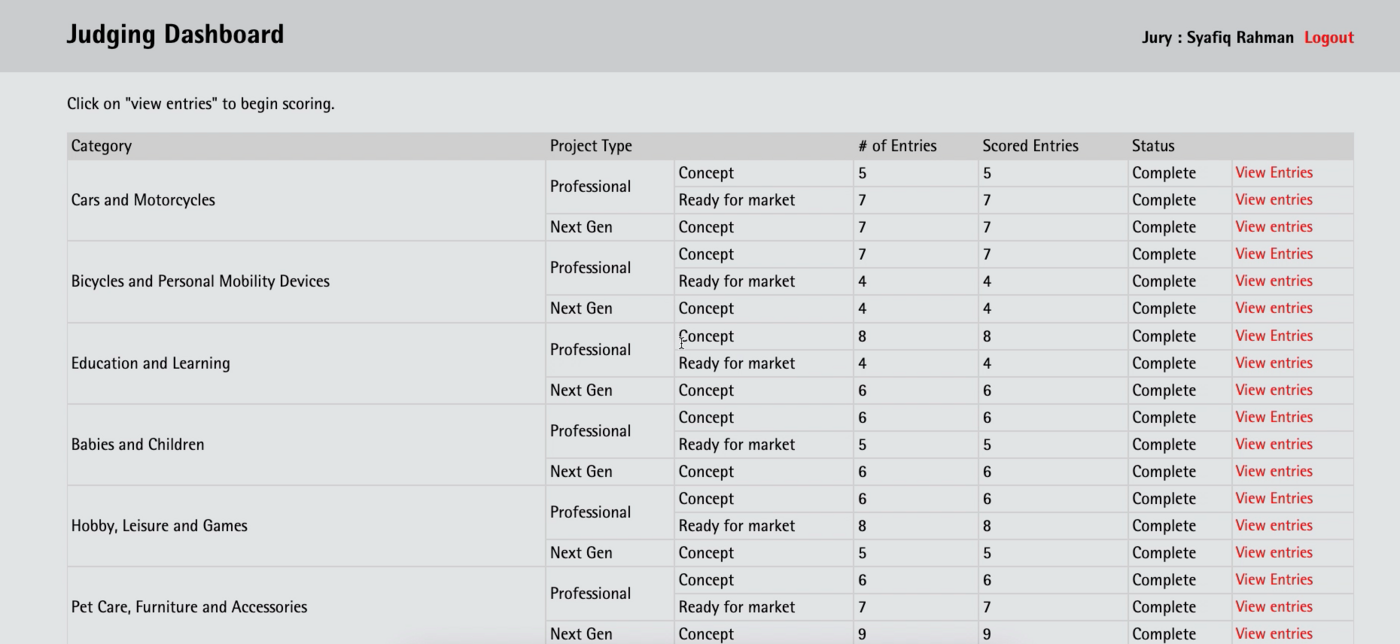View Education and Learning Next Gen entries
This screenshot has height=644, width=1400.
pos(1273,390)
